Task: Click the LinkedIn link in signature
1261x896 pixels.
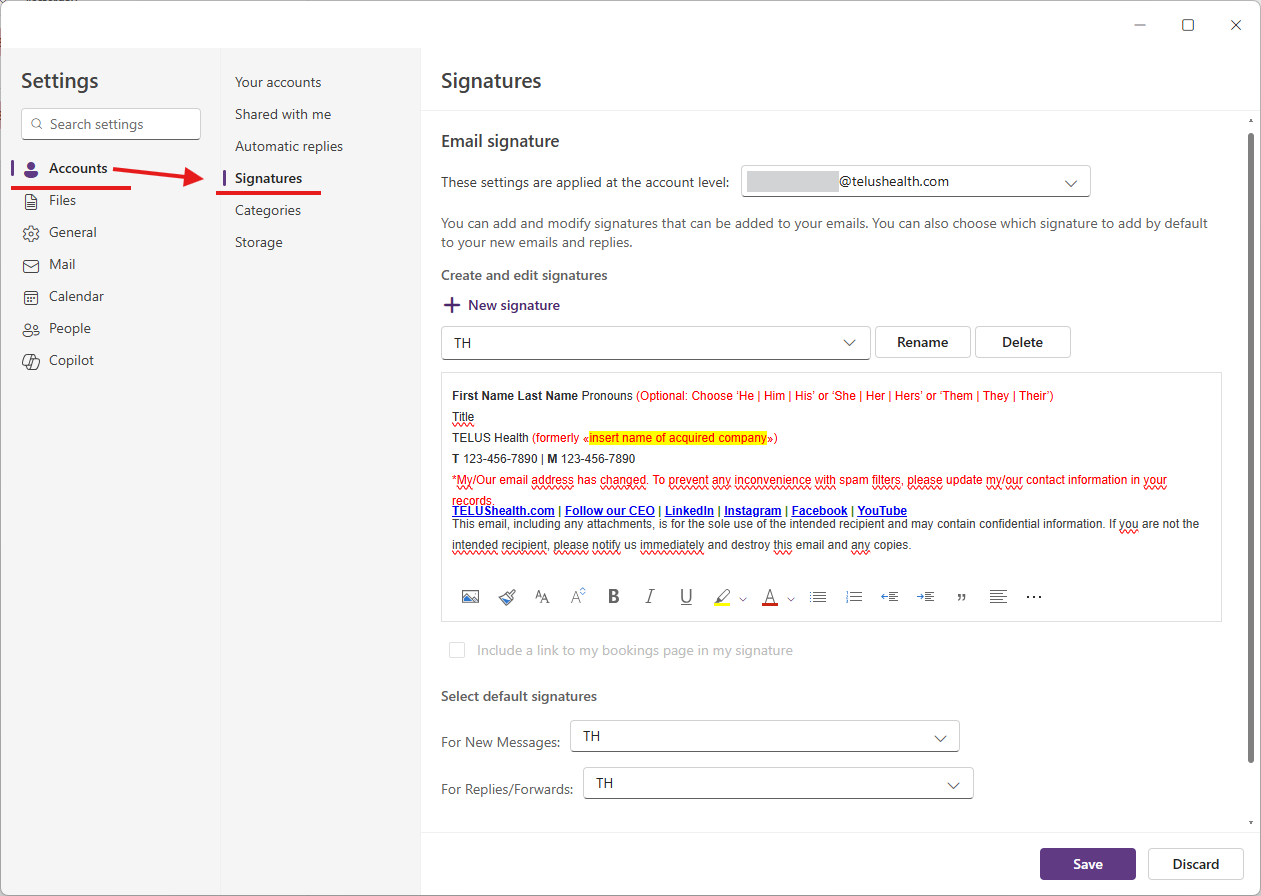Action: (x=689, y=511)
